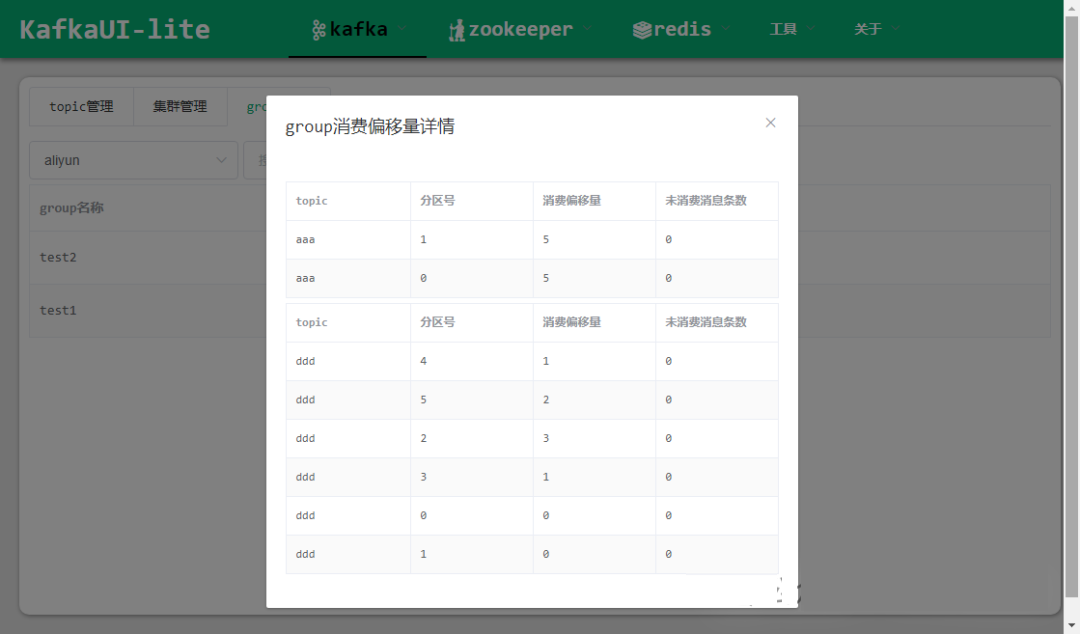Click the kafka logo icon in navbar

319,30
